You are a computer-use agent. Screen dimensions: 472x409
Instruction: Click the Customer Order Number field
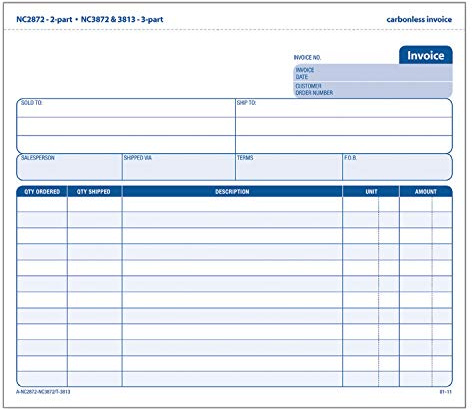tap(373, 89)
